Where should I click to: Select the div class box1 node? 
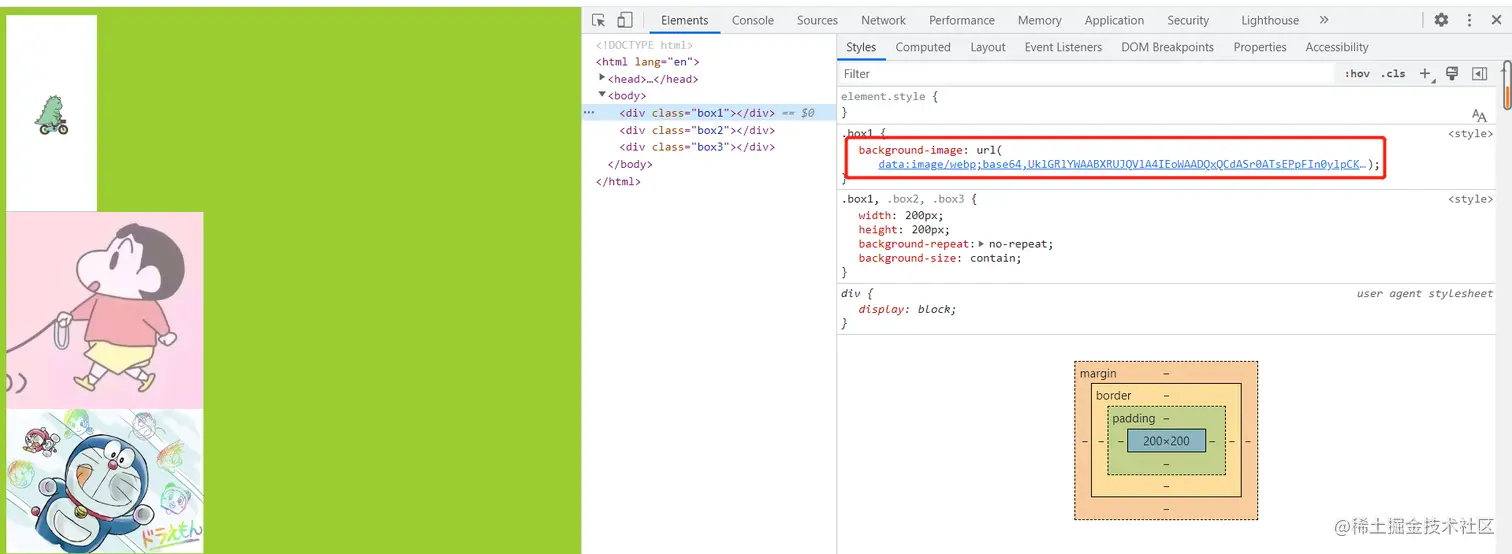(697, 113)
